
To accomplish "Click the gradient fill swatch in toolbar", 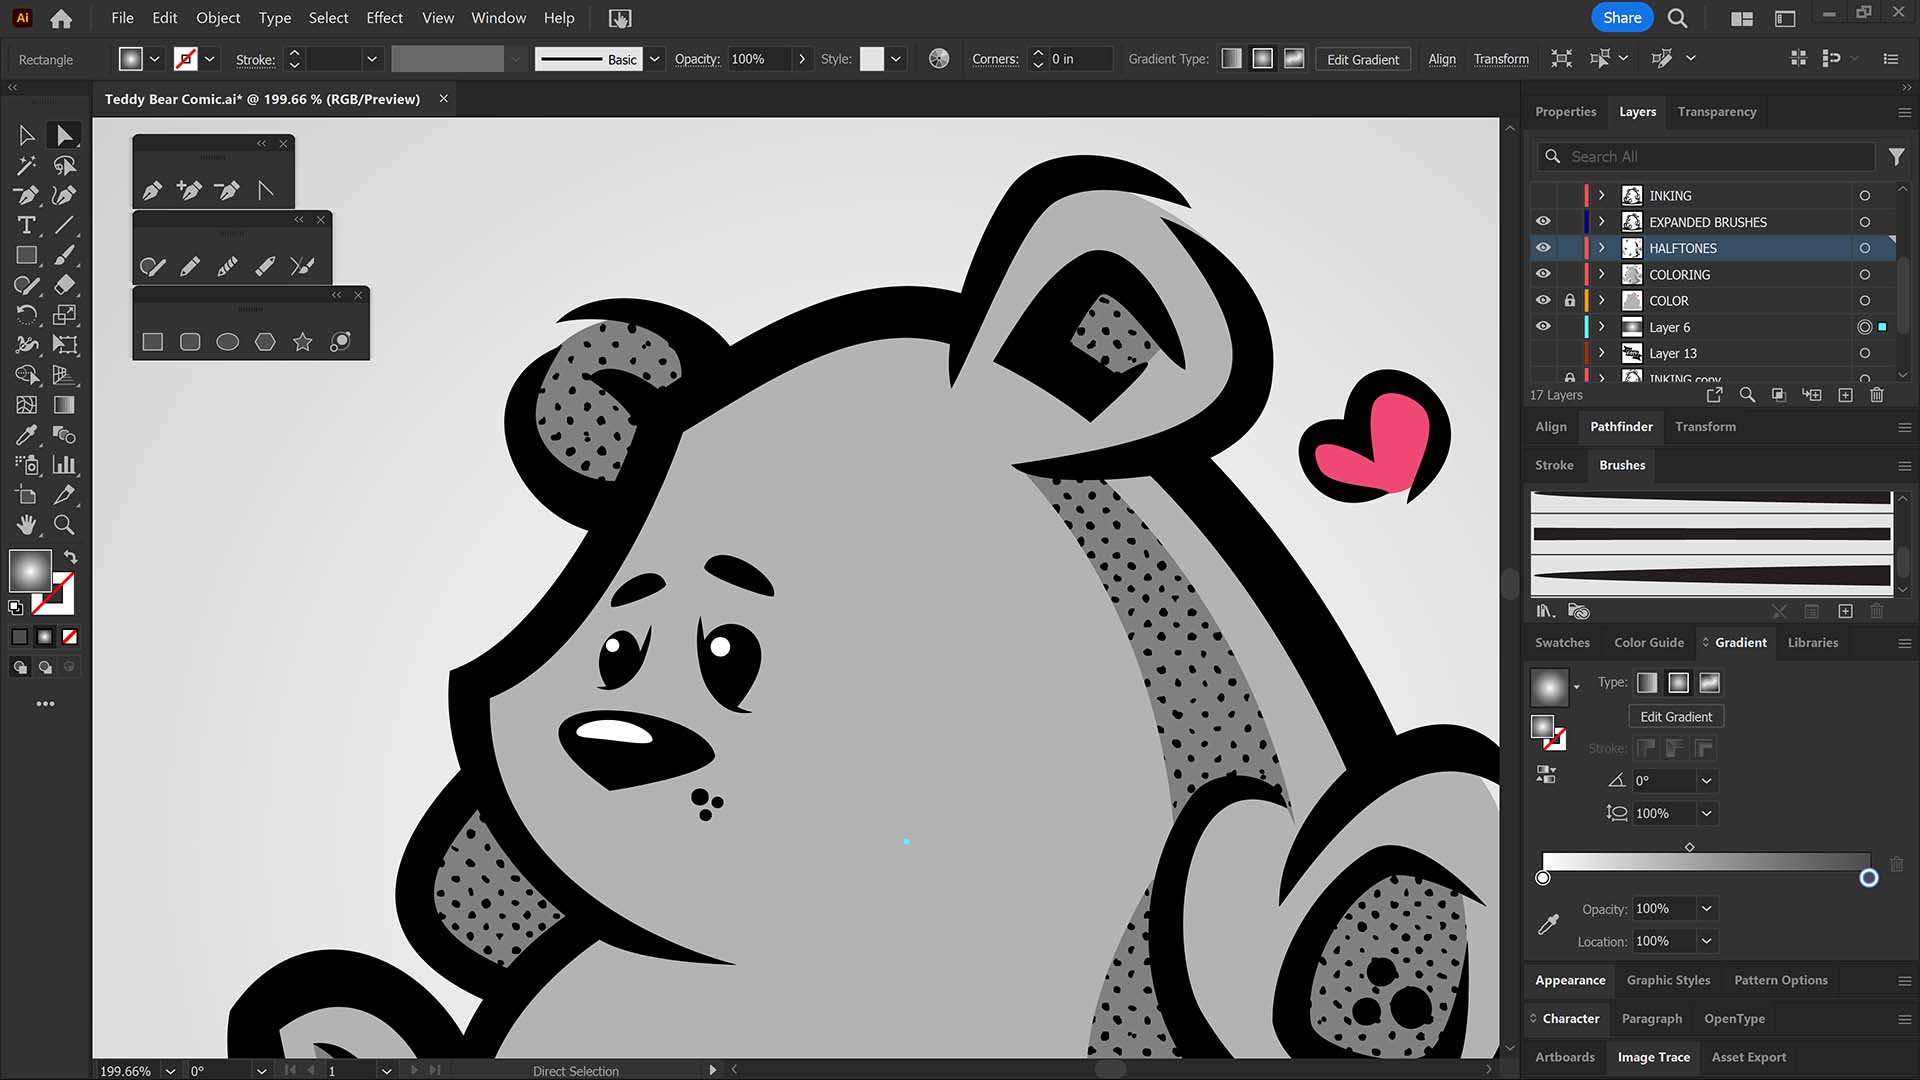I will coord(30,571).
